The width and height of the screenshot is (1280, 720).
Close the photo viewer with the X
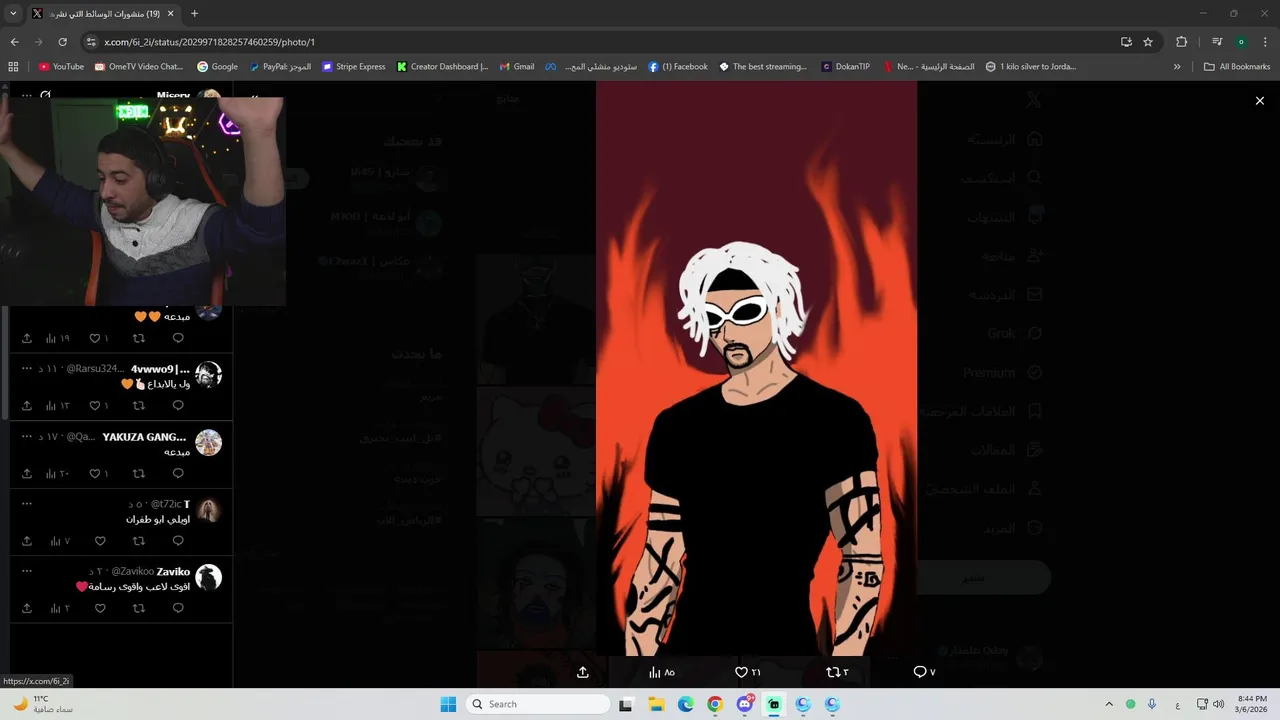click(x=1260, y=101)
